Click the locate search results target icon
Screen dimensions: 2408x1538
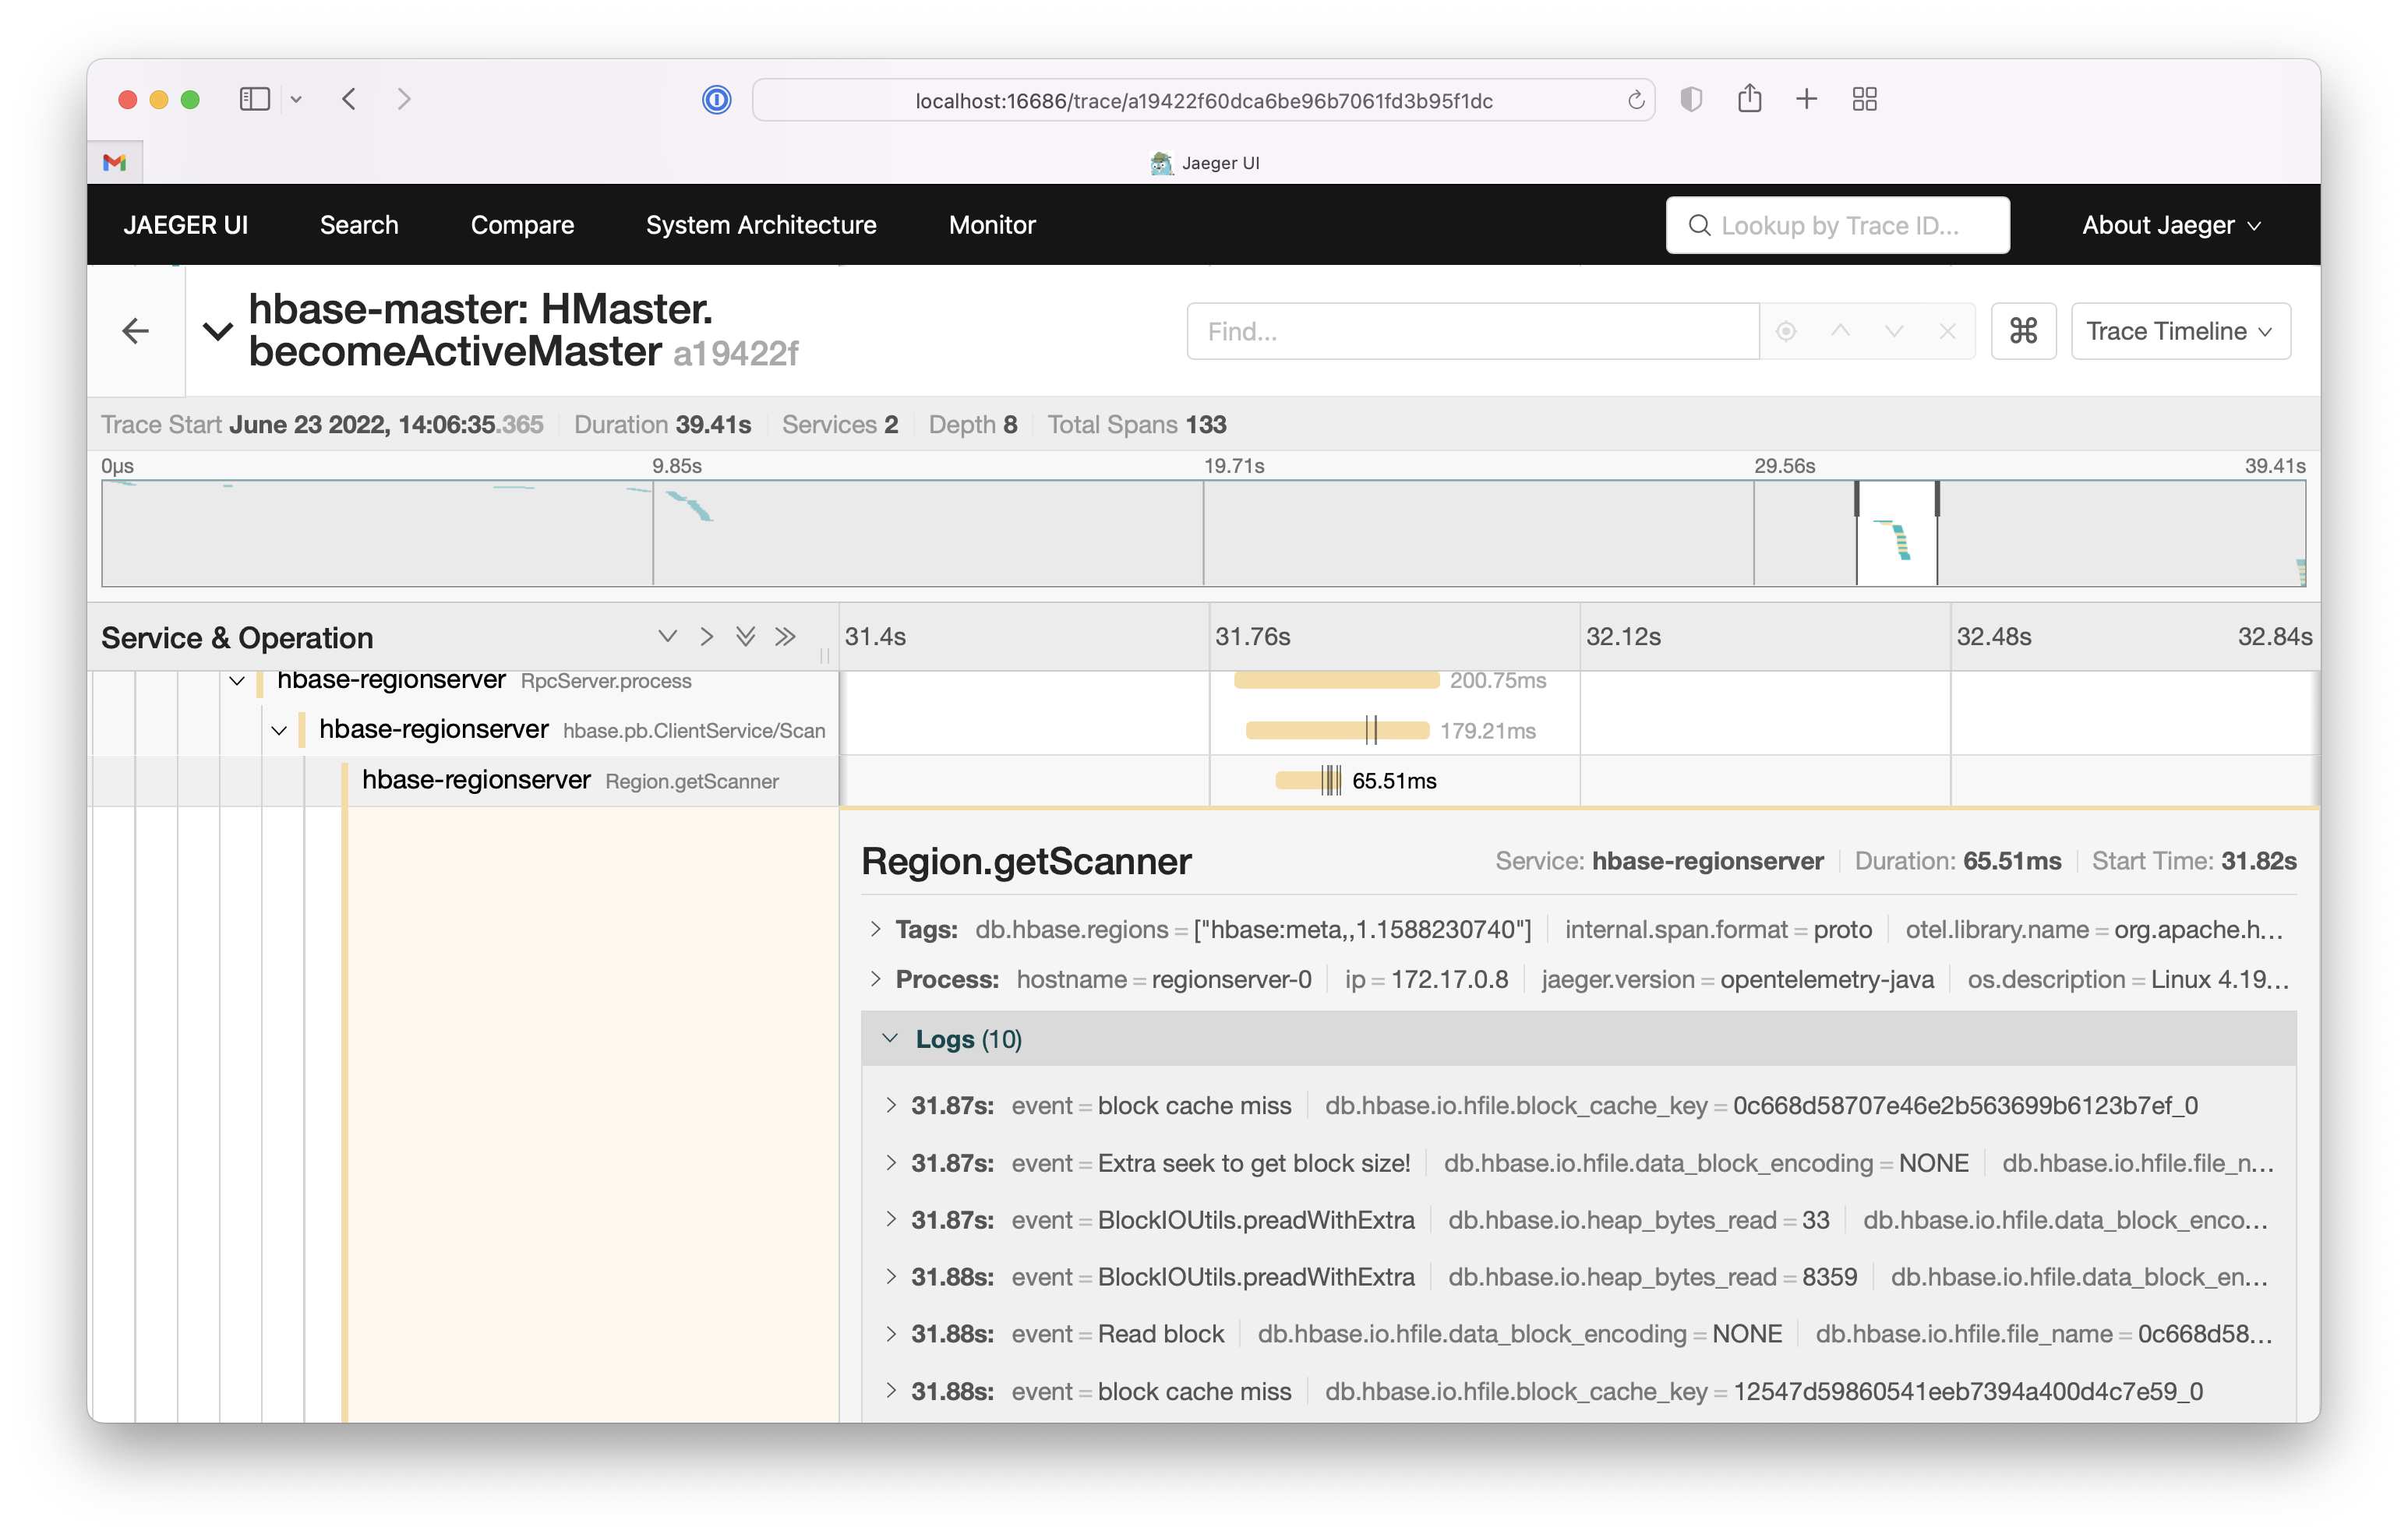(x=1786, y=331)
